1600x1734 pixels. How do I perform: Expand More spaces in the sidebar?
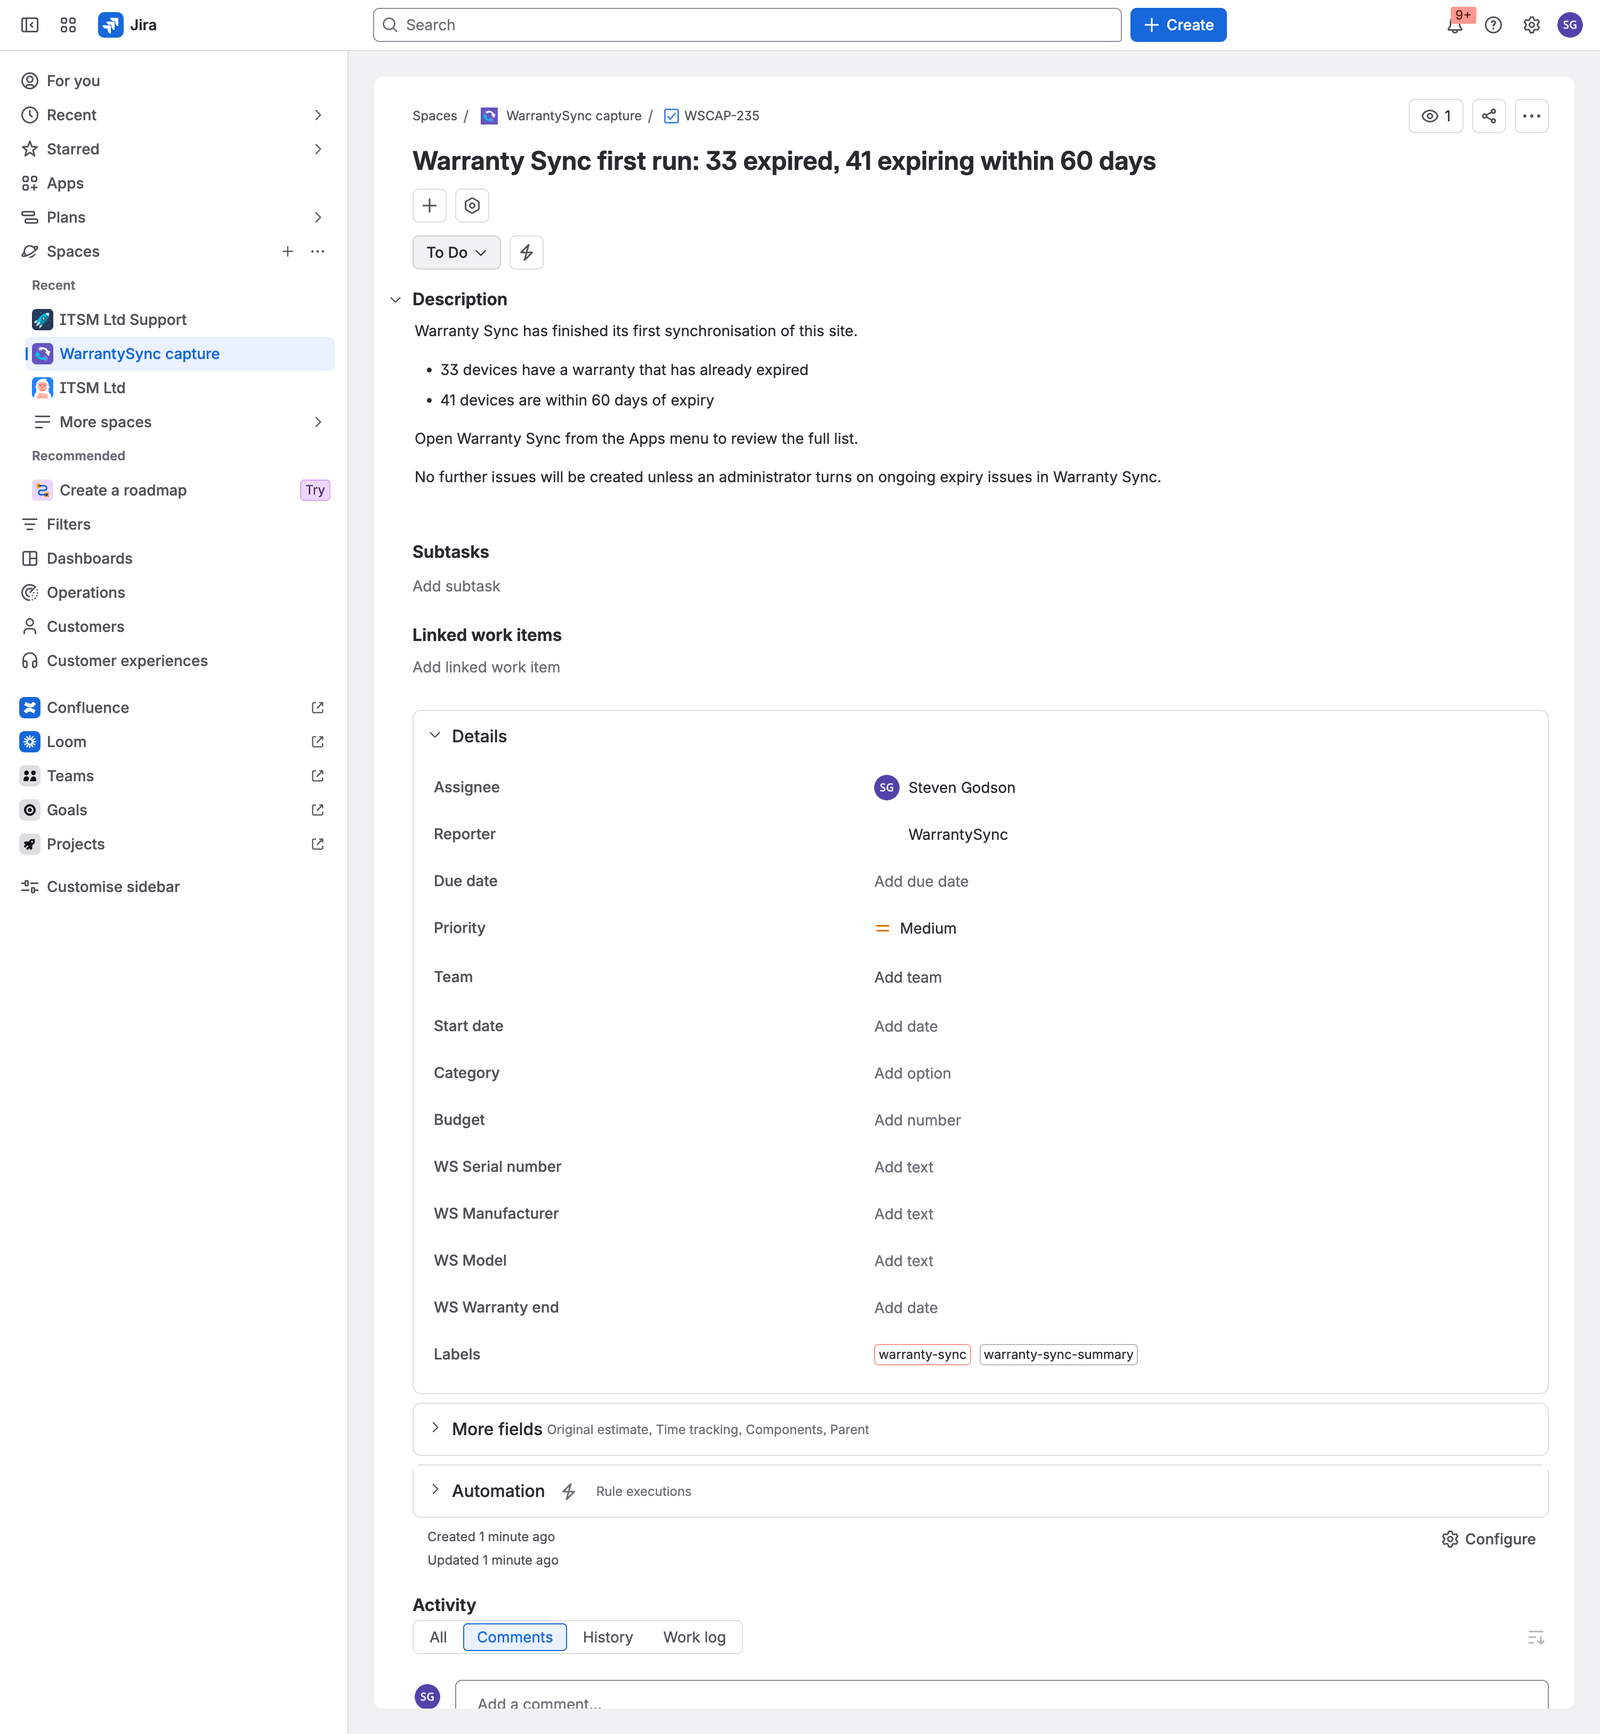318,422
